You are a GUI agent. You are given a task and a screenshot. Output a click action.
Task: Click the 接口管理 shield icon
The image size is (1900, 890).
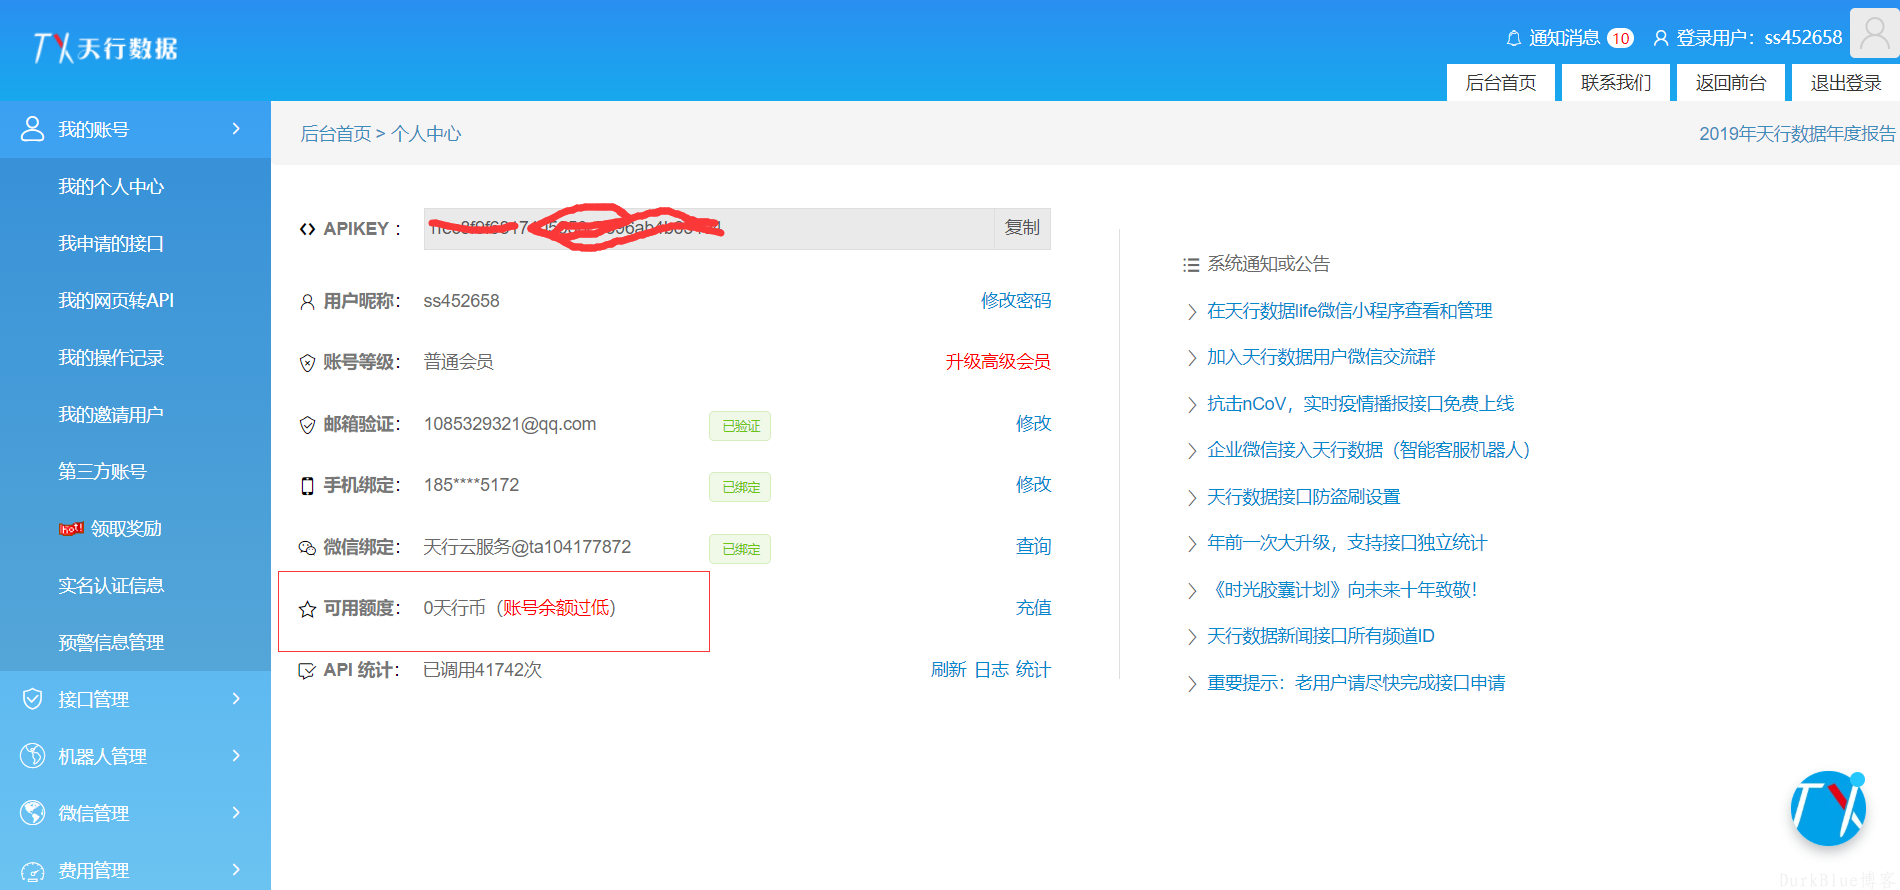[x=33, y=699]
